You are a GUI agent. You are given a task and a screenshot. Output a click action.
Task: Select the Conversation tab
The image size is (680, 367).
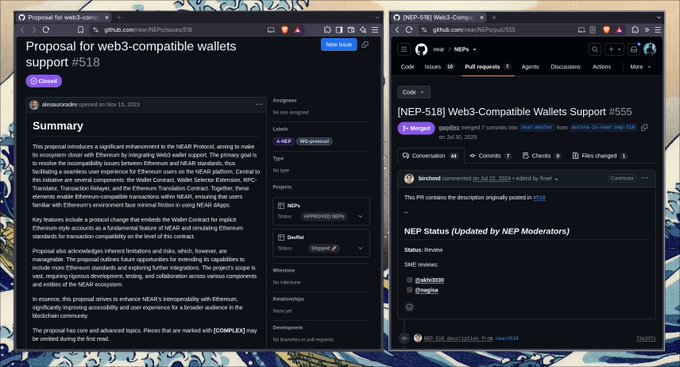tap(430, 156)
